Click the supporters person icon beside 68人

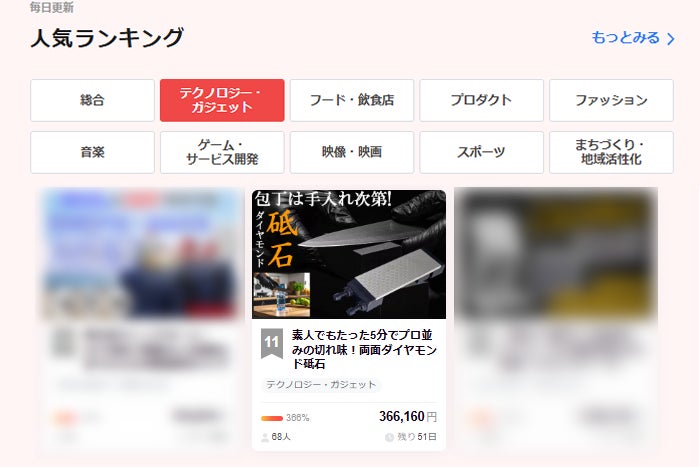tap(265, 438)
